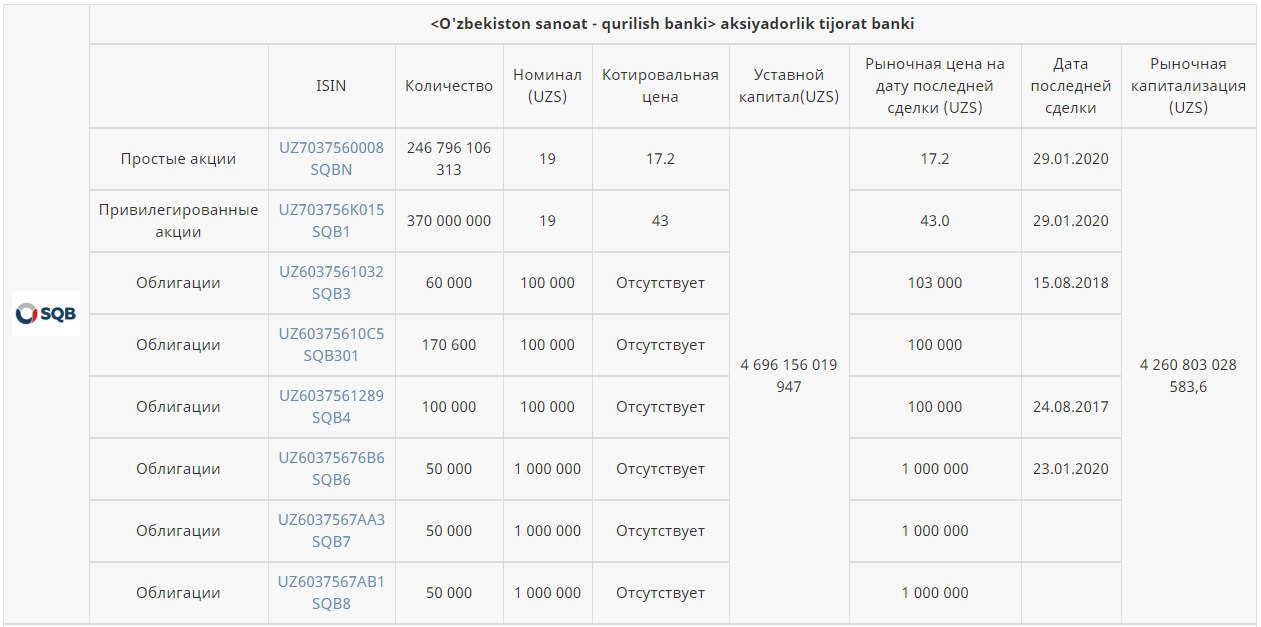The image size is (1261, 627).
Task: Click the SQB bank logo
Action: (46, 314)
